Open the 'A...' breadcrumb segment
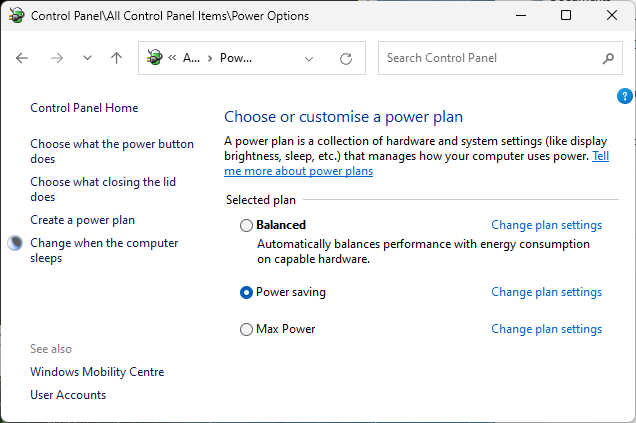Screen dimensions: 636x423 coord(191,58)
